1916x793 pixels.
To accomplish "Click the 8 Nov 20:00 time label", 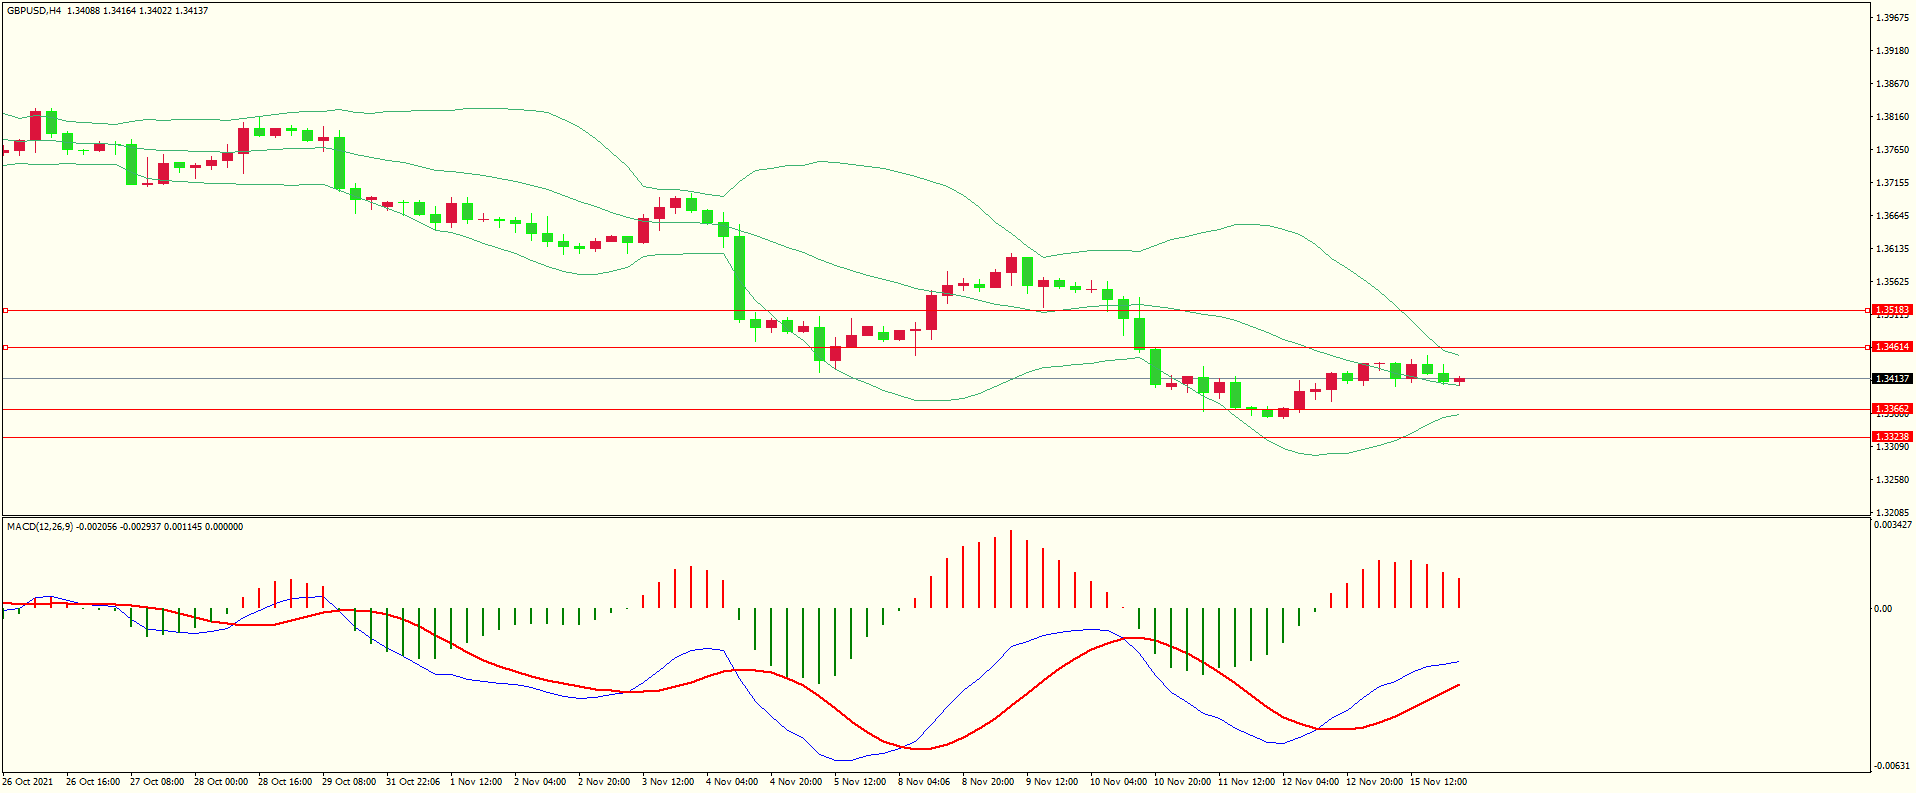I will coord(988,782).
